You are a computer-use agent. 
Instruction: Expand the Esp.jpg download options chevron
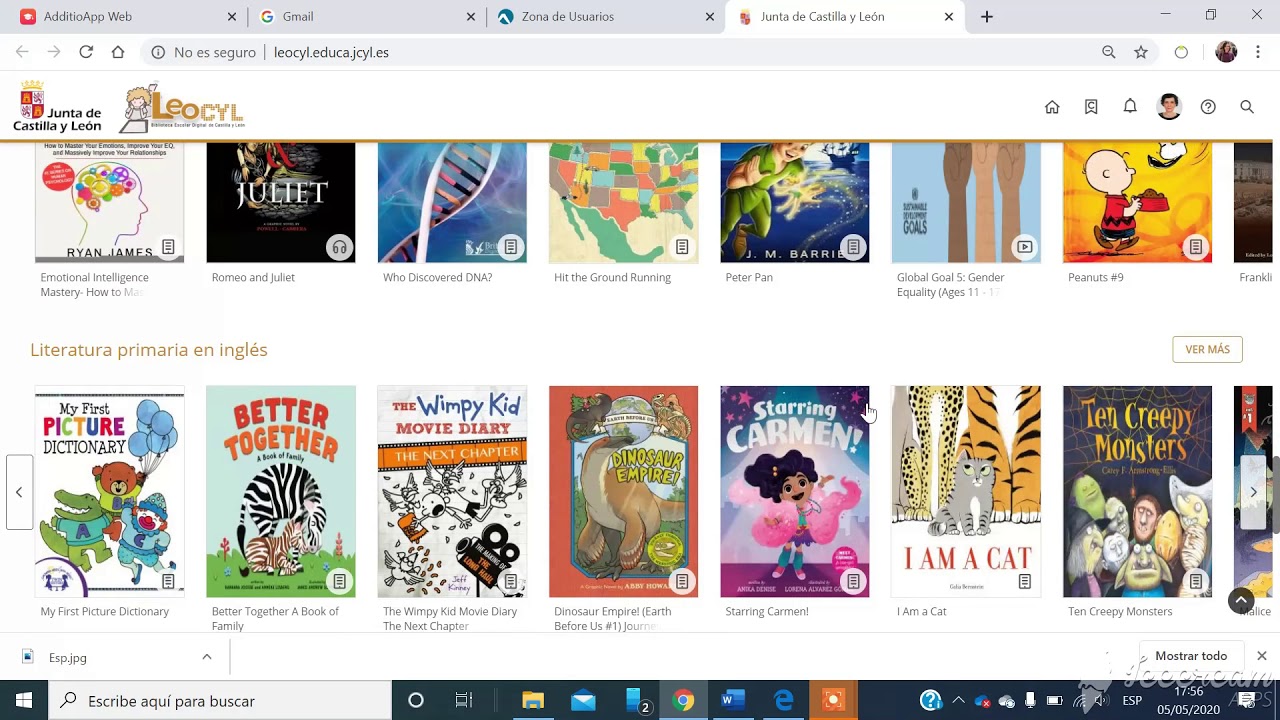(207, 657)
